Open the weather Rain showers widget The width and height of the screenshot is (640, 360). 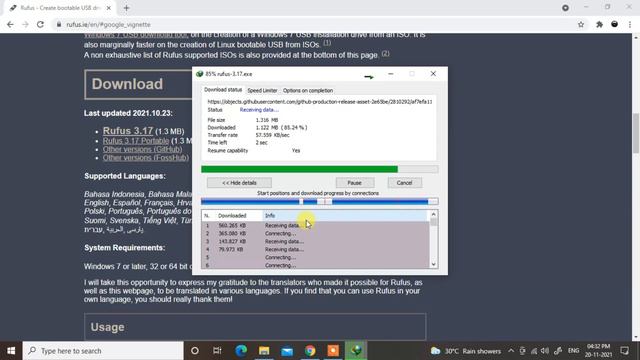click(466, 351)
